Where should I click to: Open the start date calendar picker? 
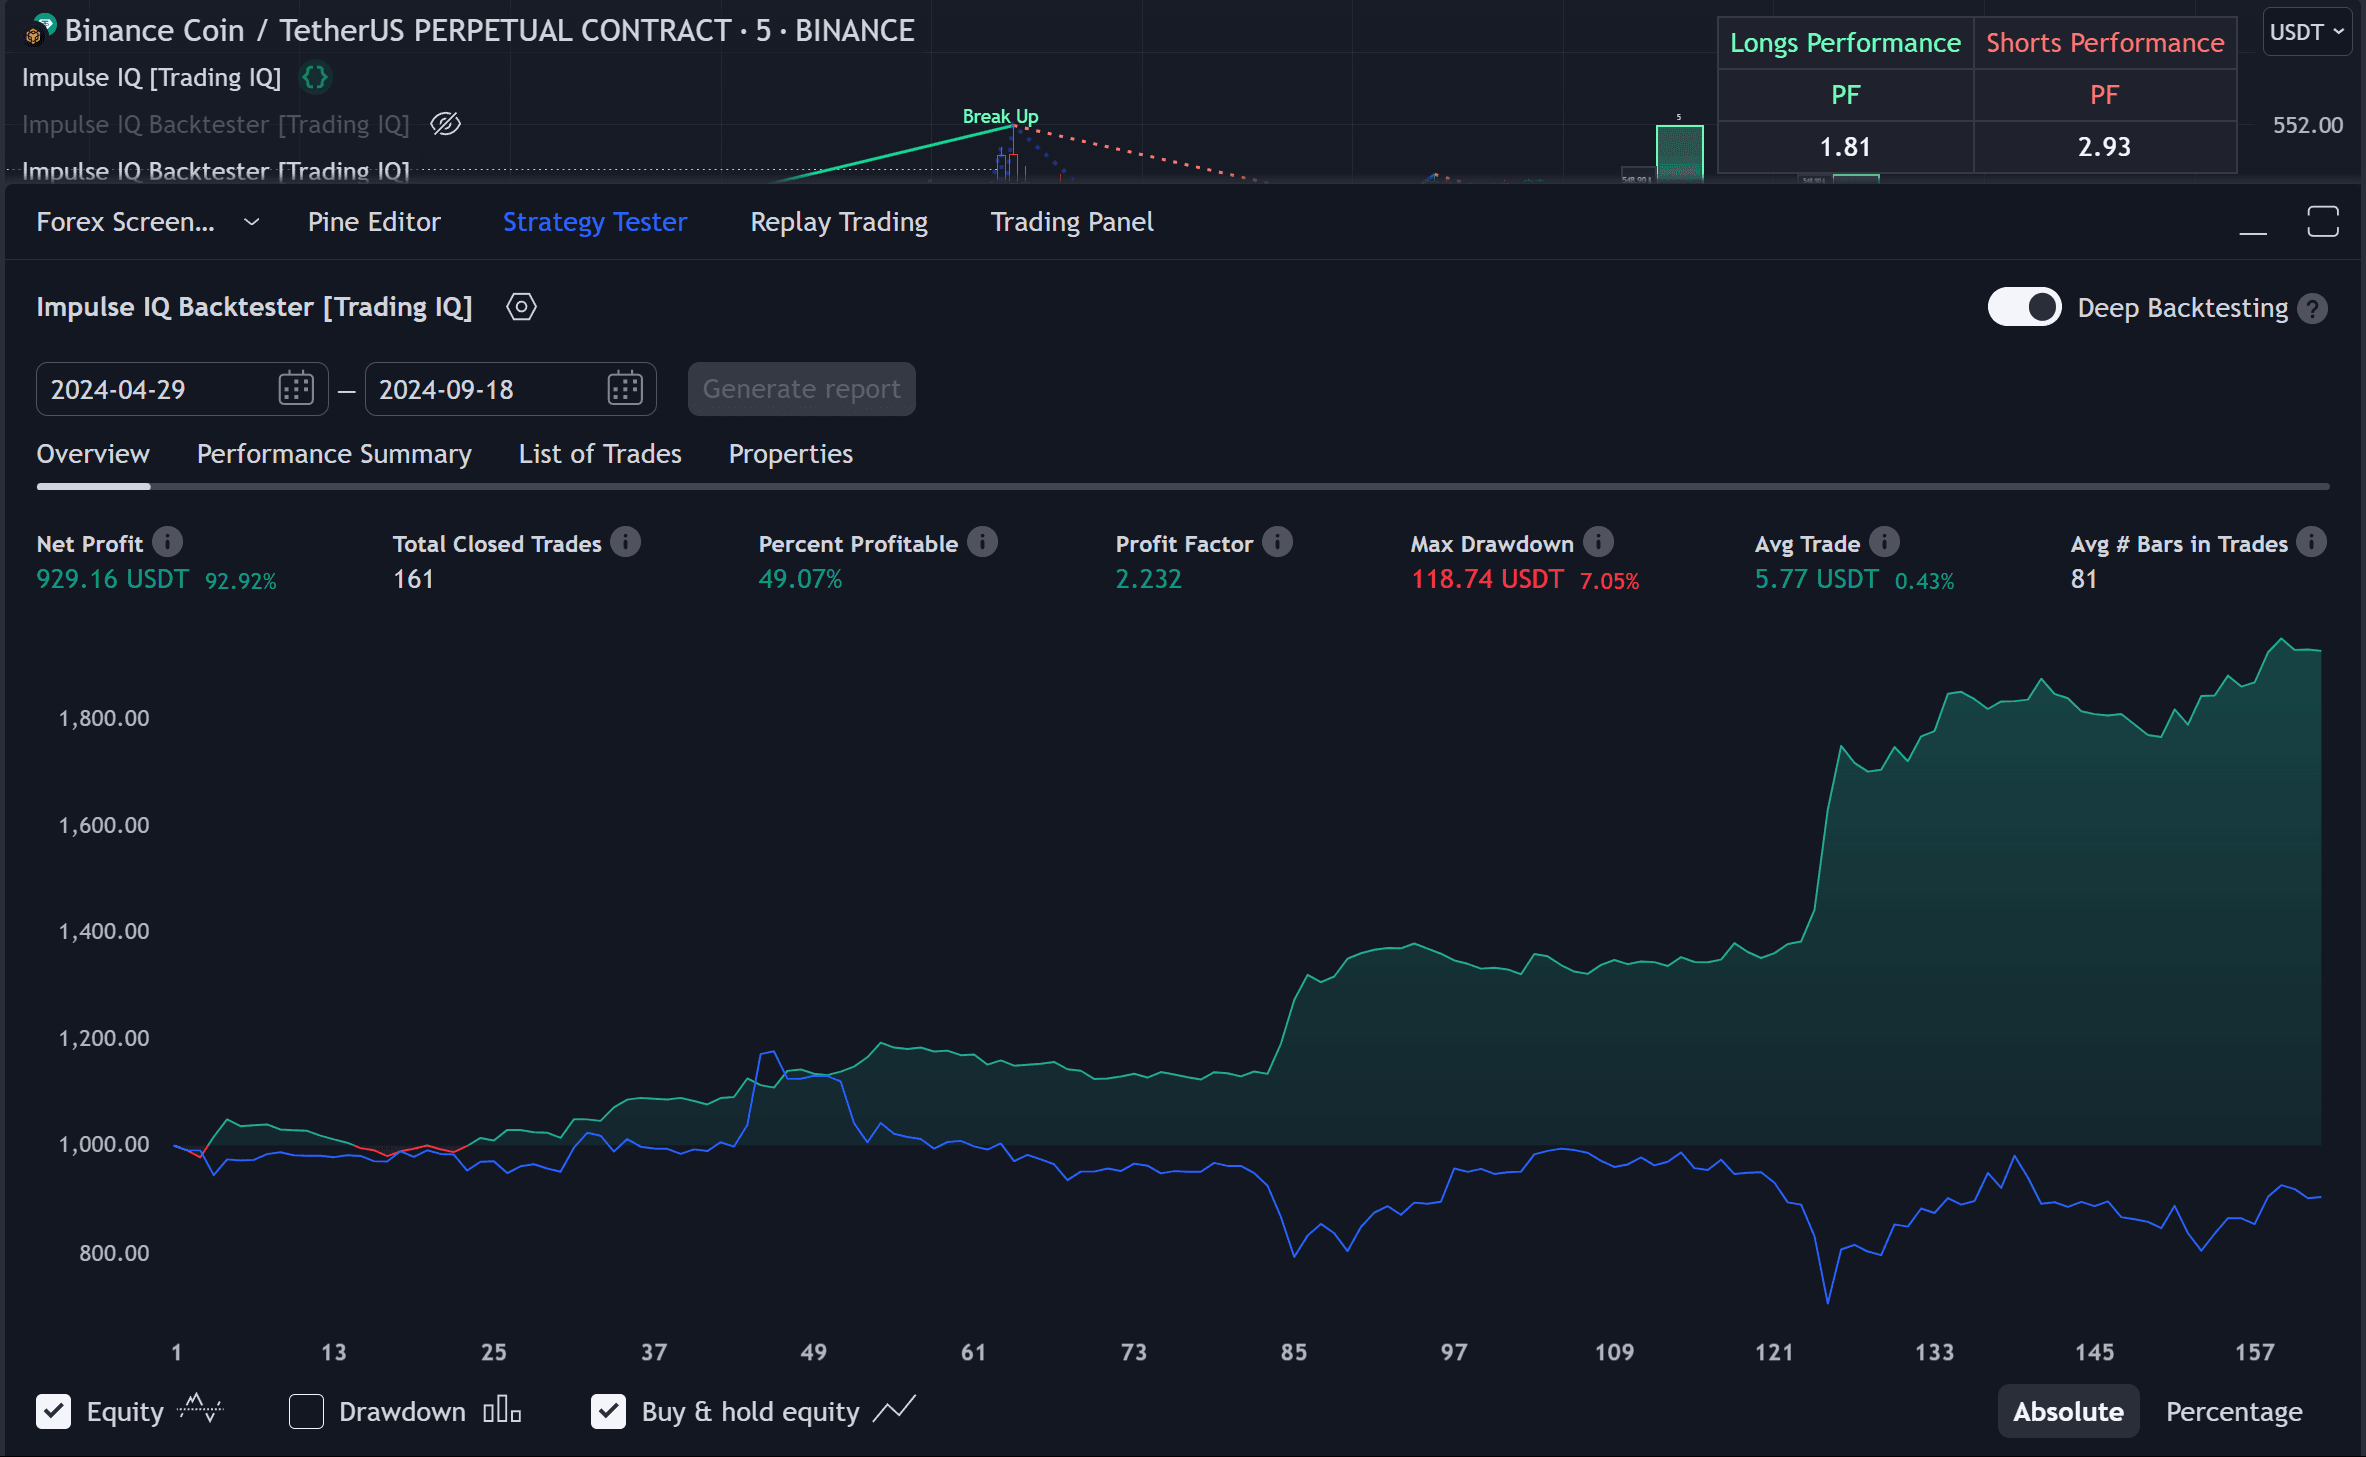click(296, 388)
